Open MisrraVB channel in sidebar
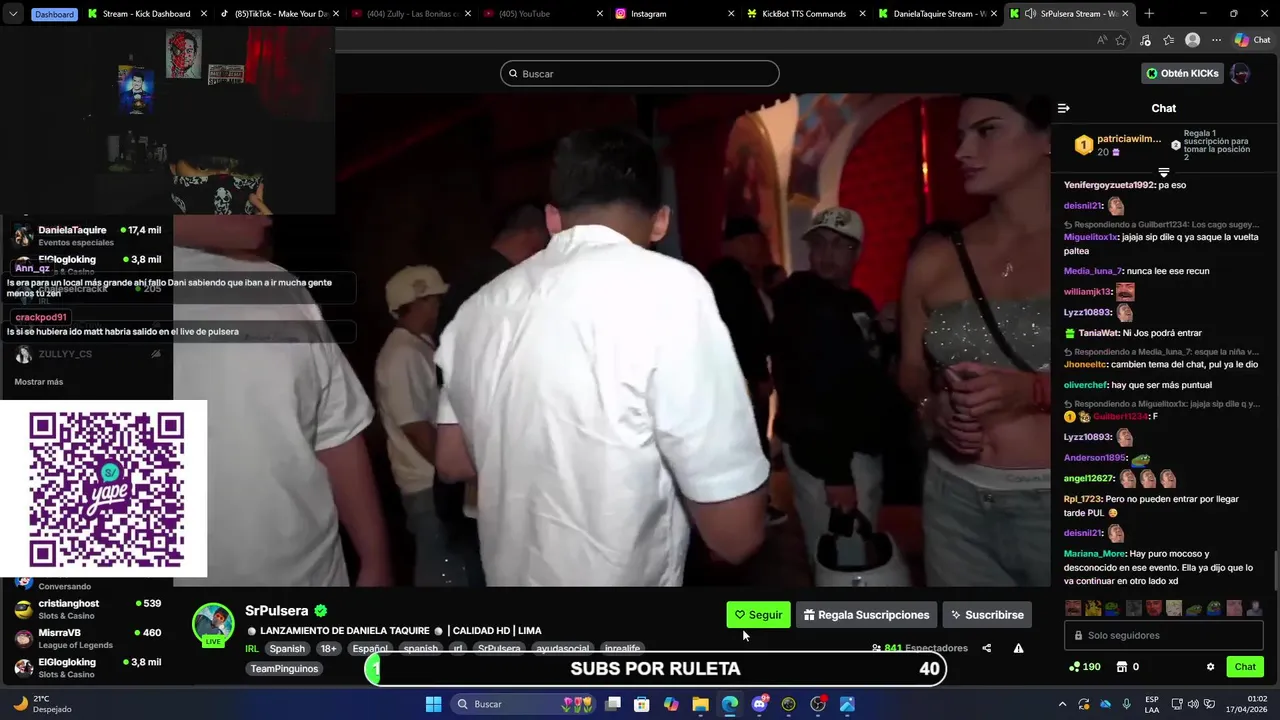 (x=87, y=638)
